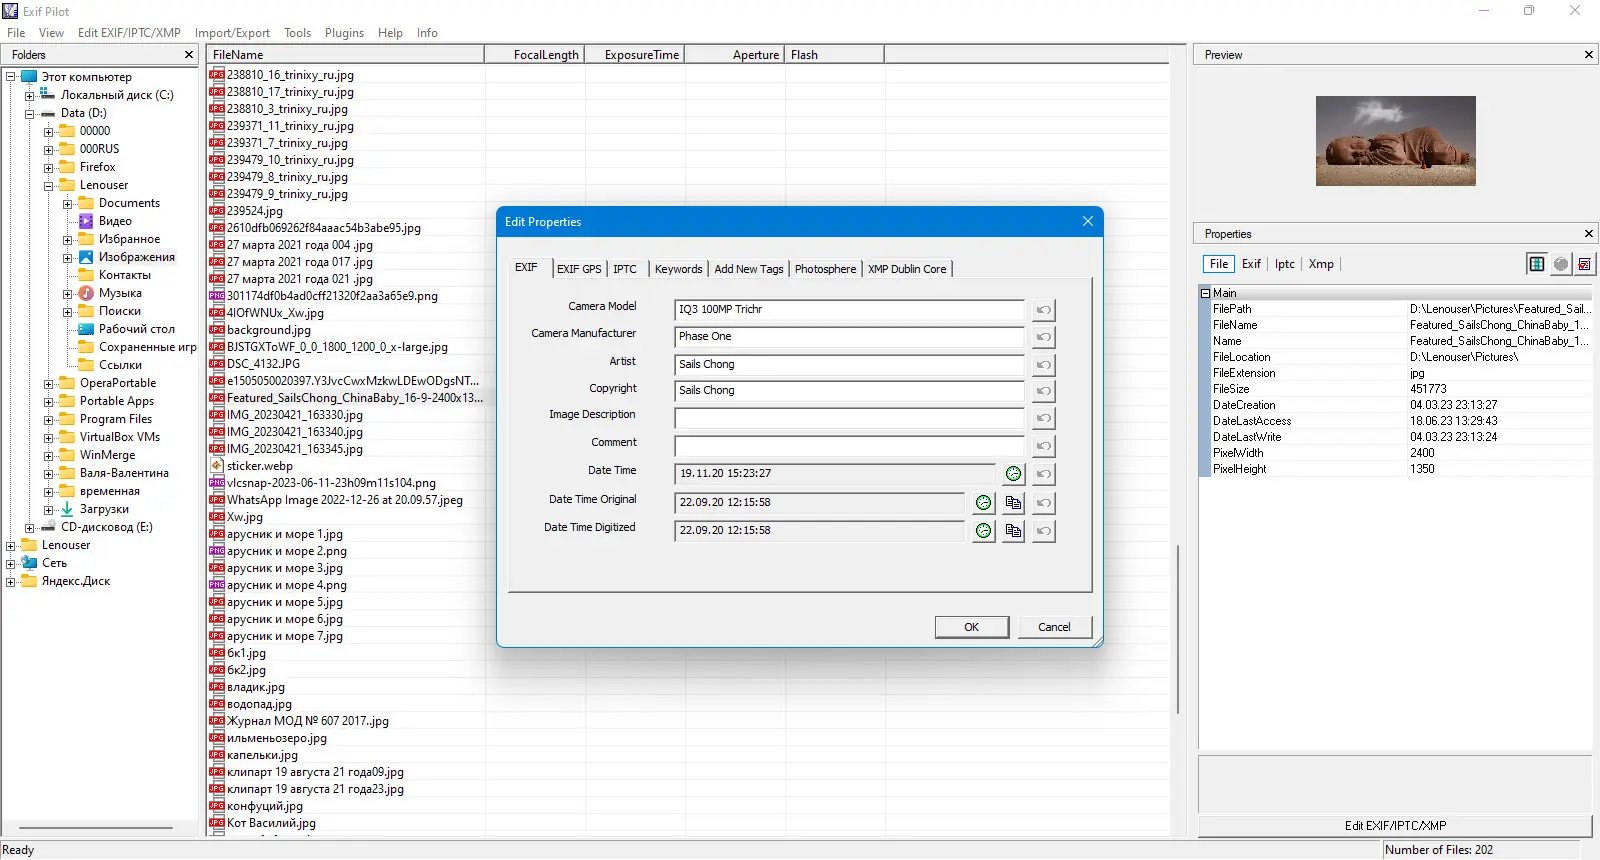Open the clock picker for Date Time

tap(1014, 474)
